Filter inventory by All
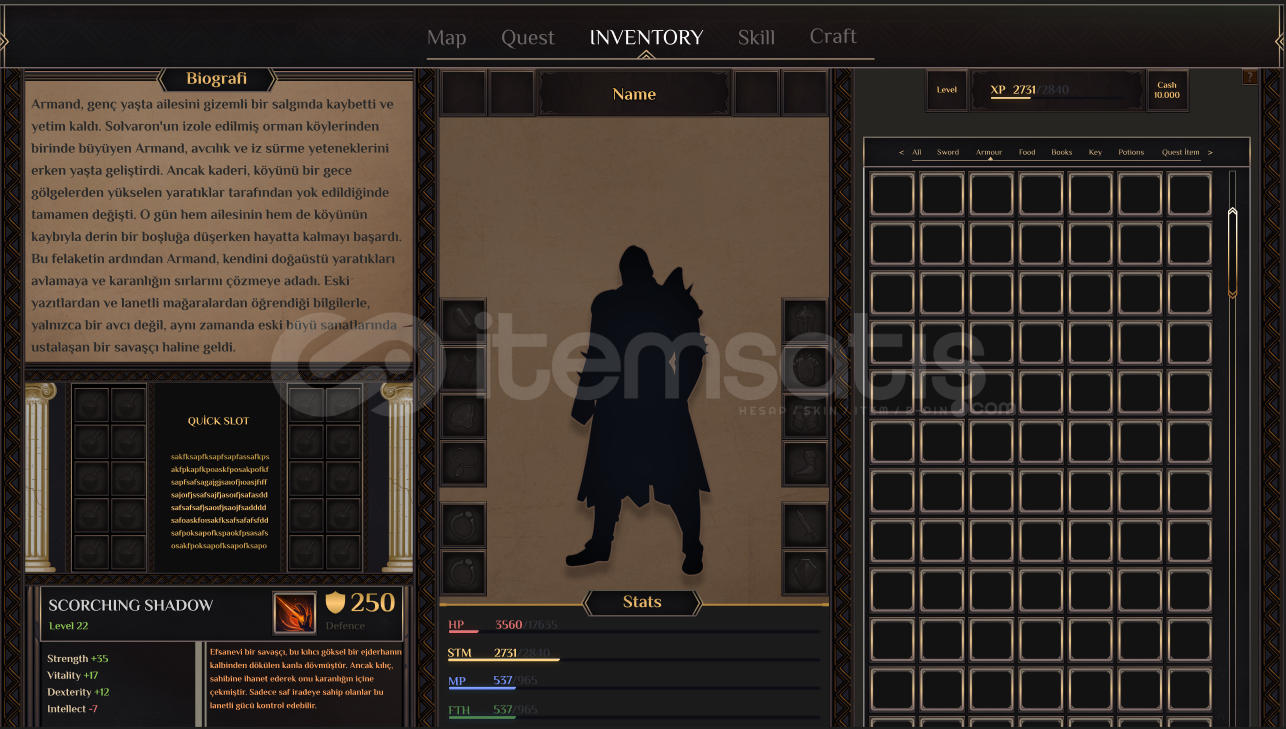 point(917,152)
